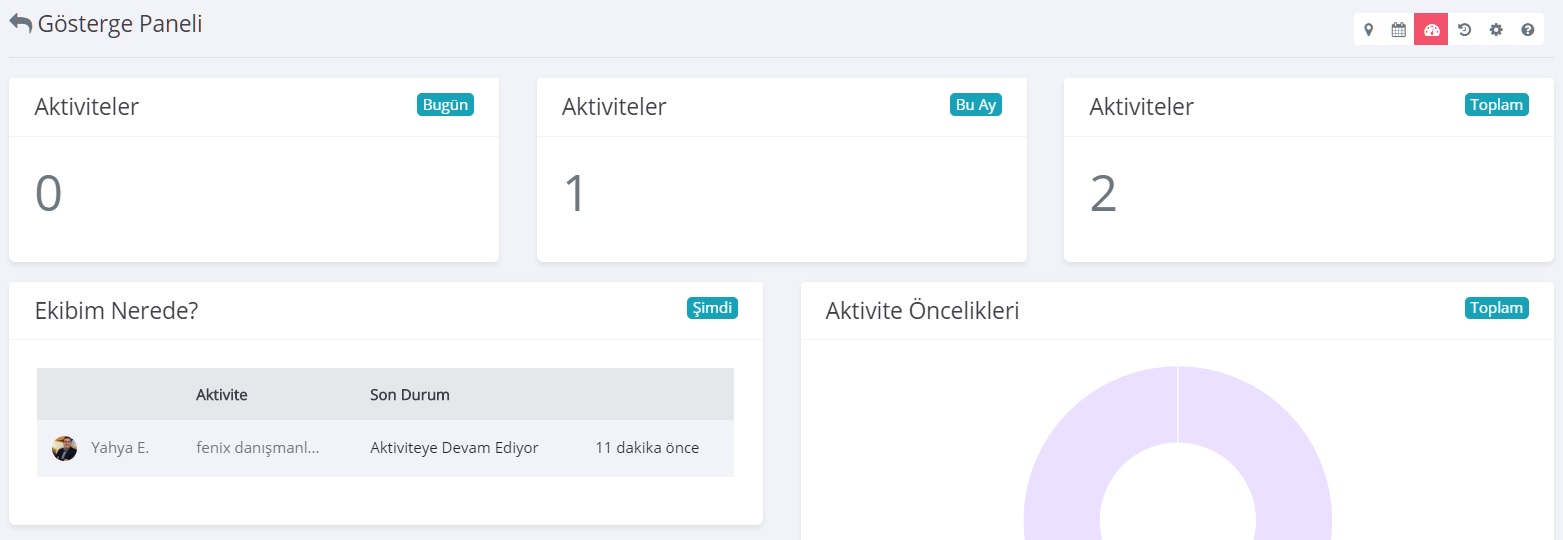This screenshot has width=1563, height=540.
Task: Select the dashboard gauge icon
Action: point(1431,30)
